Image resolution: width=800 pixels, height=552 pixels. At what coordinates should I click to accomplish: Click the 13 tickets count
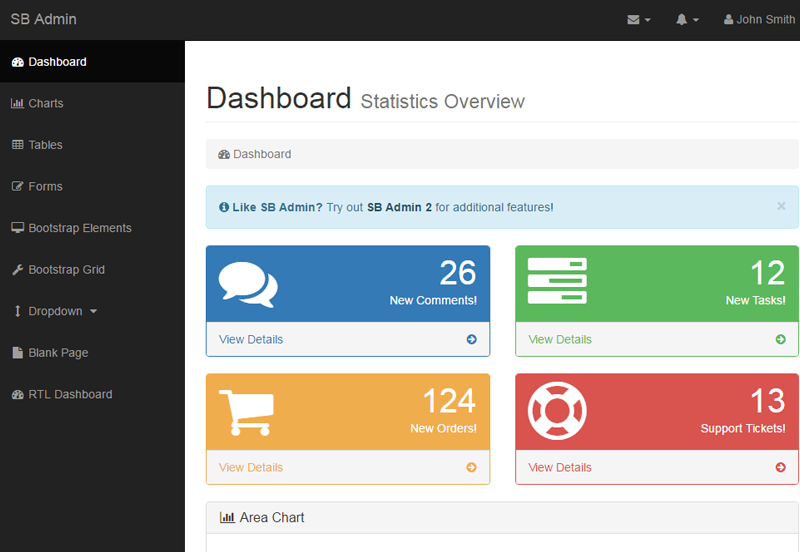767,401
